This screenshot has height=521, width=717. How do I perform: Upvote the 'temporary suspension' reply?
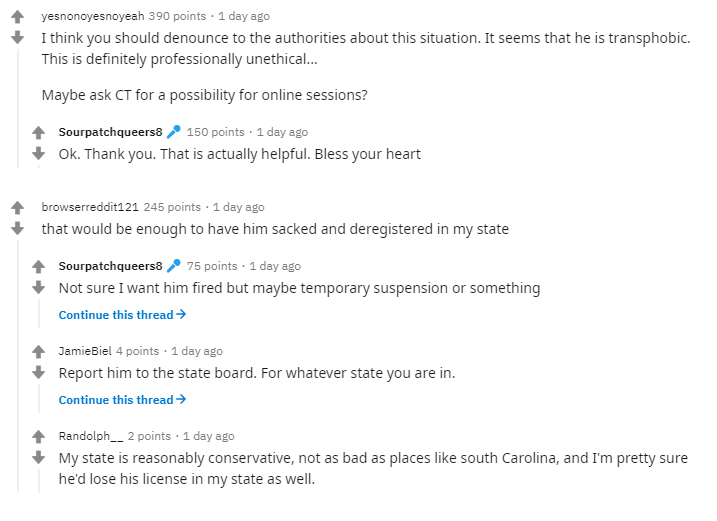[x=38, y=267]
